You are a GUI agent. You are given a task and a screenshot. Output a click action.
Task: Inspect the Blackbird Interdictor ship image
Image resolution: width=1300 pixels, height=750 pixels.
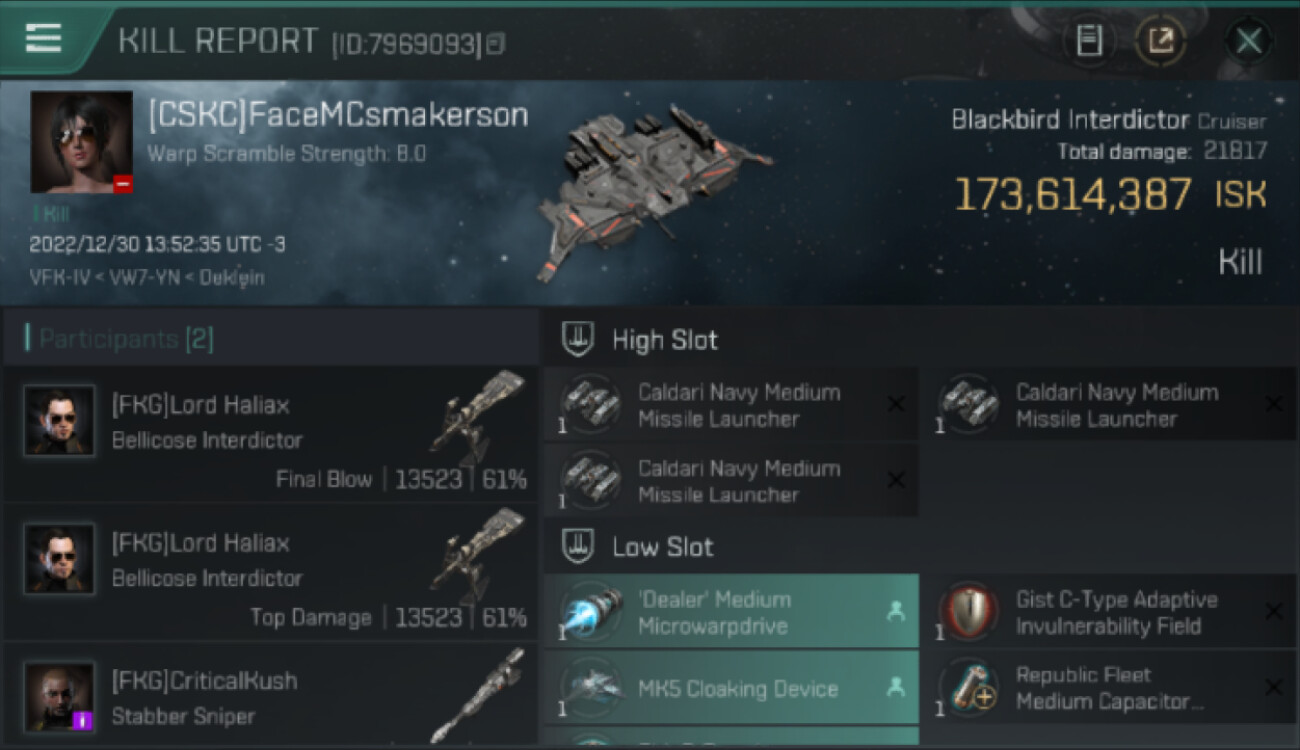(x=652, y=187)
